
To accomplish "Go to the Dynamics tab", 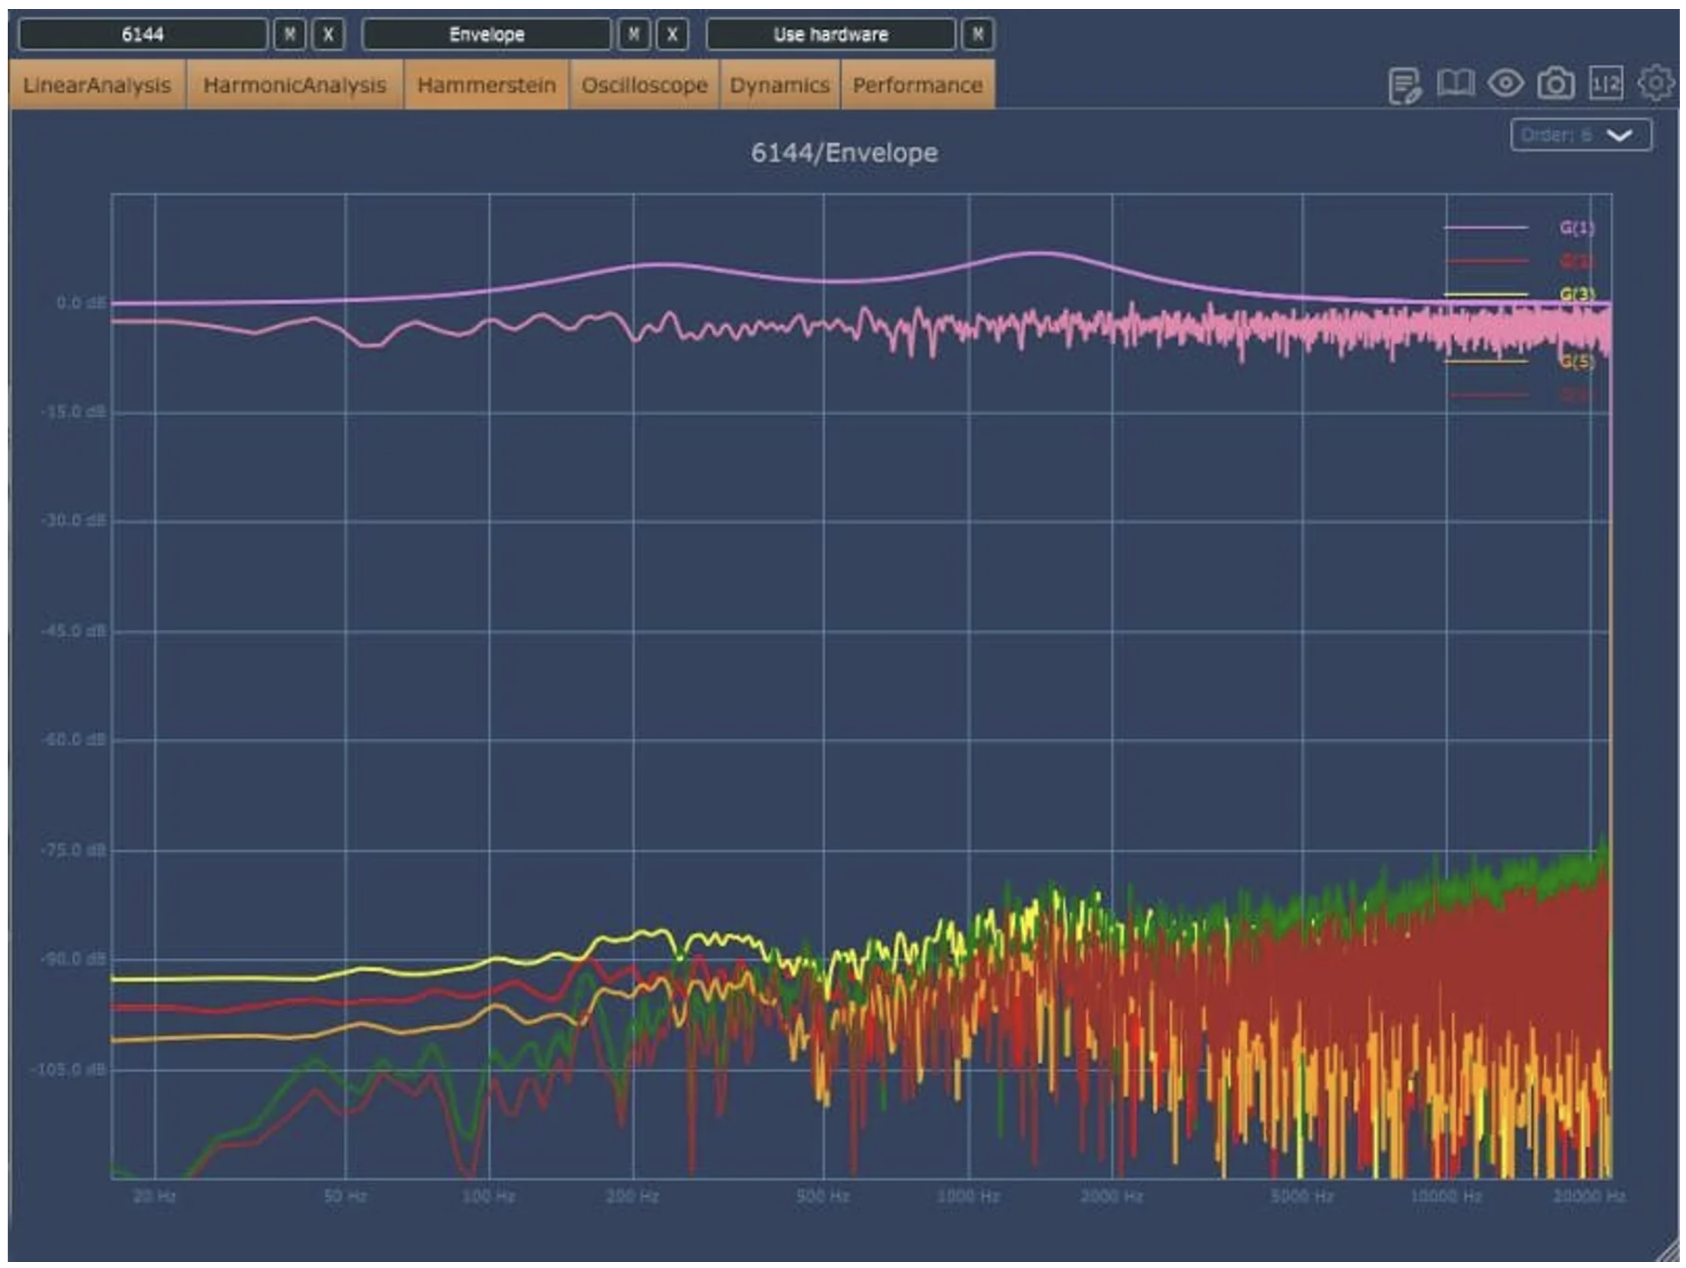I will point(780,85).
